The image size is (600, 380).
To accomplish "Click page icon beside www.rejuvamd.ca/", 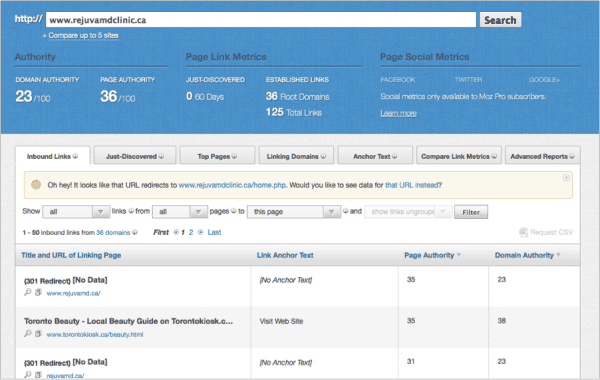I will [x=38, y=292].
